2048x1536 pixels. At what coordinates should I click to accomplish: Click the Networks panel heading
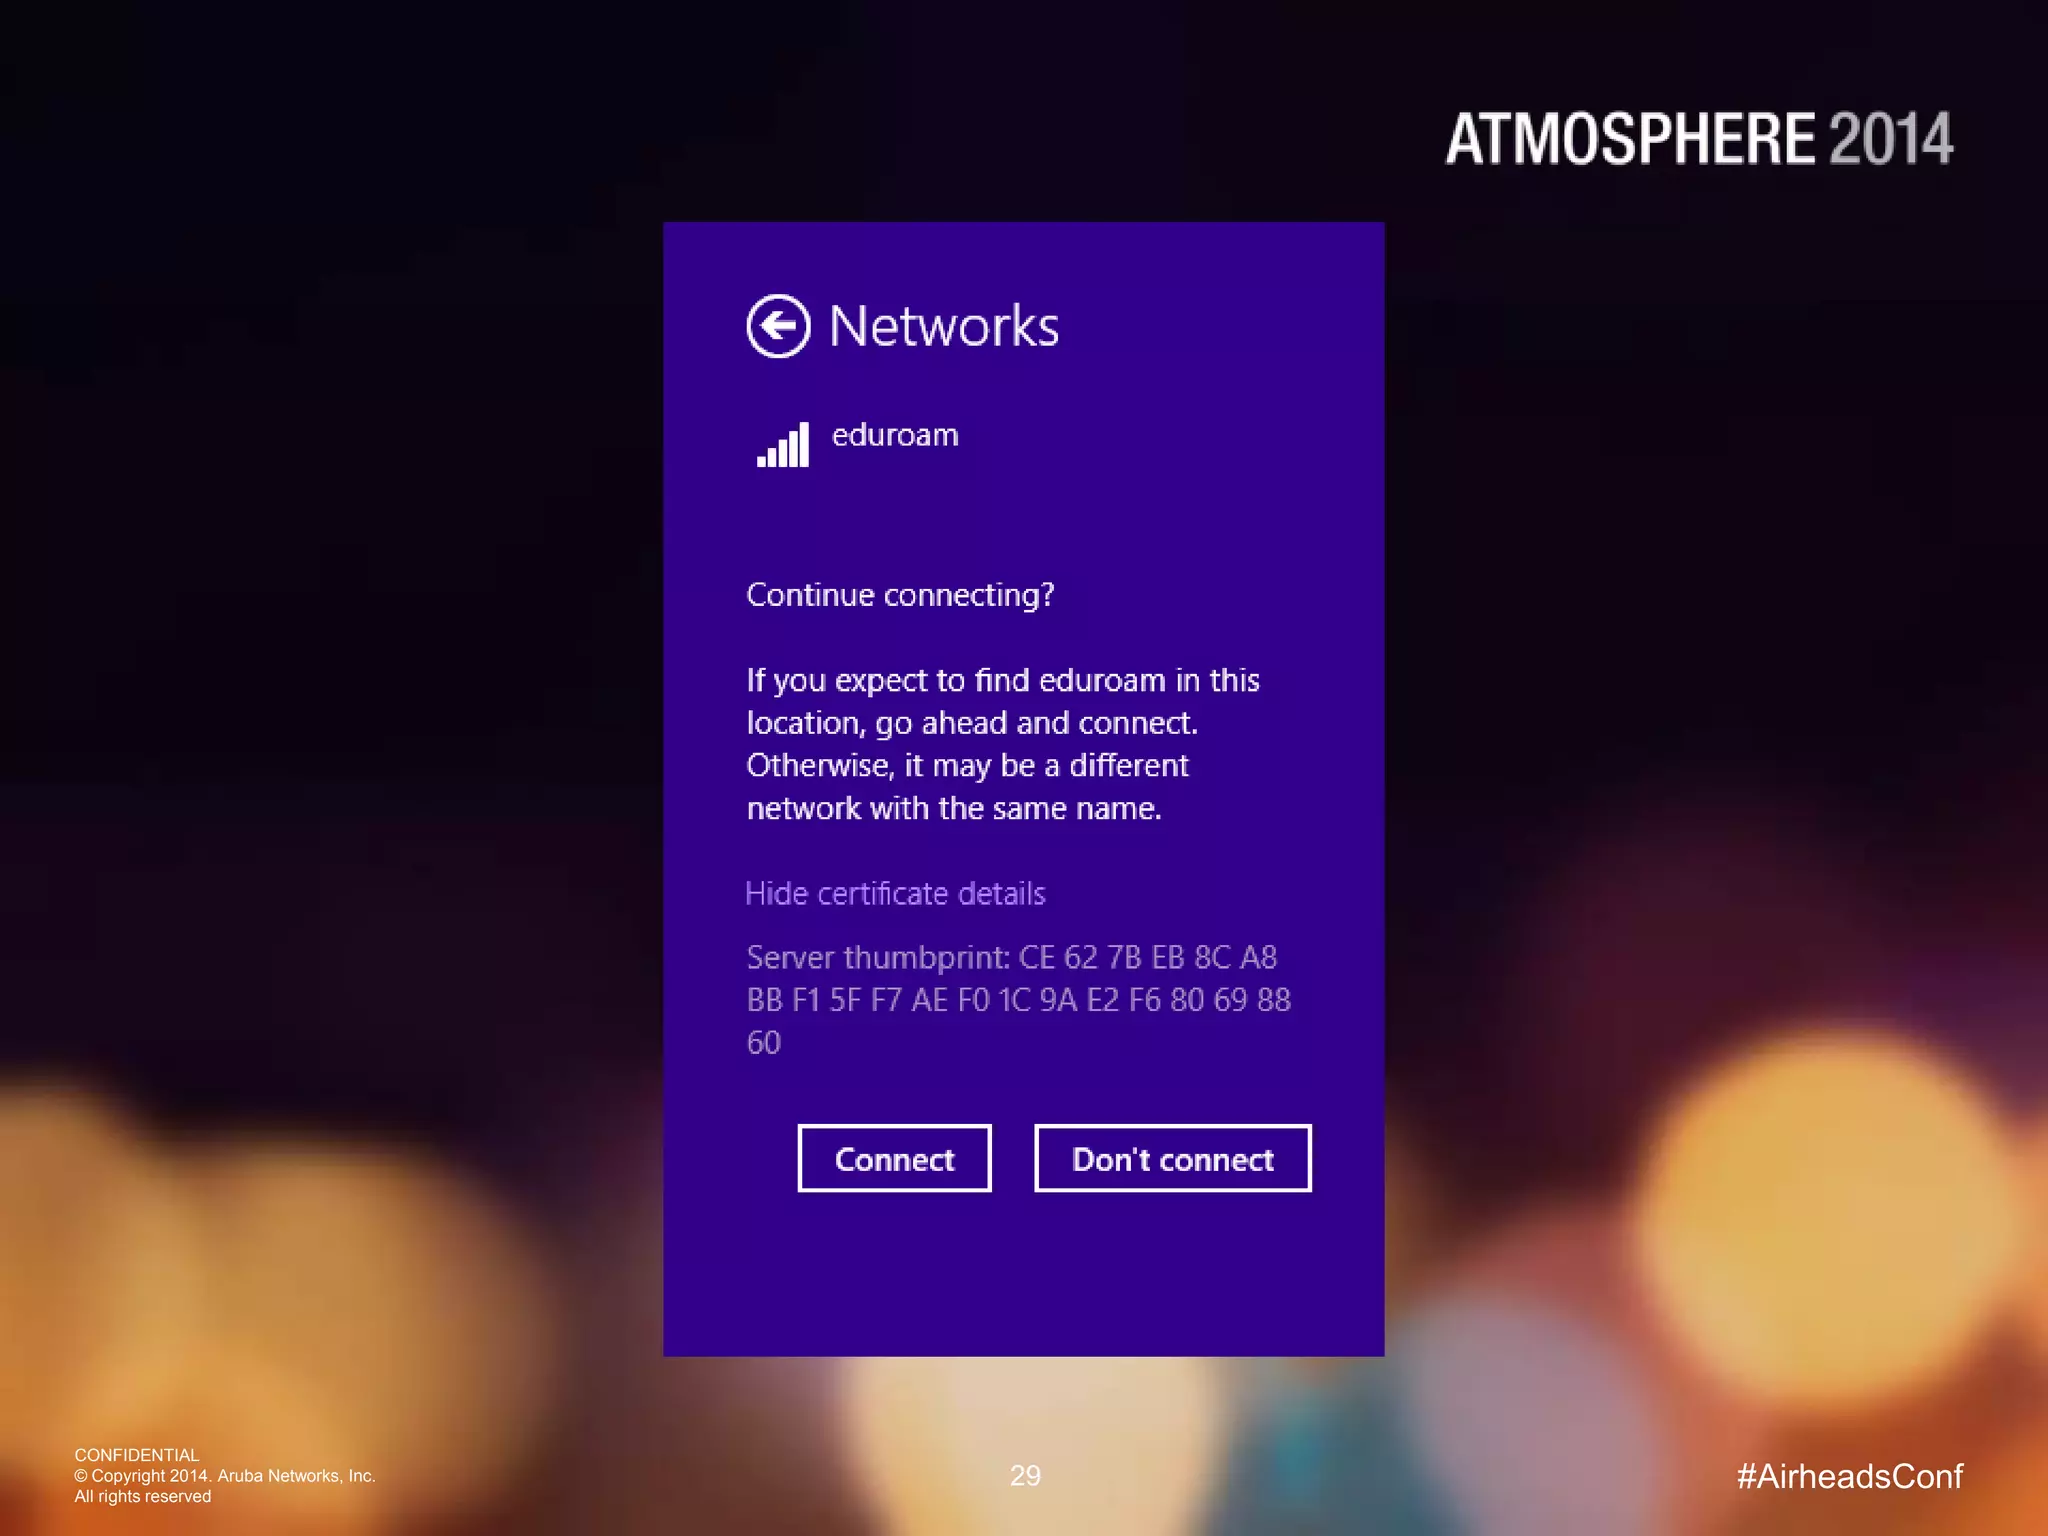(x=943, y=326)
